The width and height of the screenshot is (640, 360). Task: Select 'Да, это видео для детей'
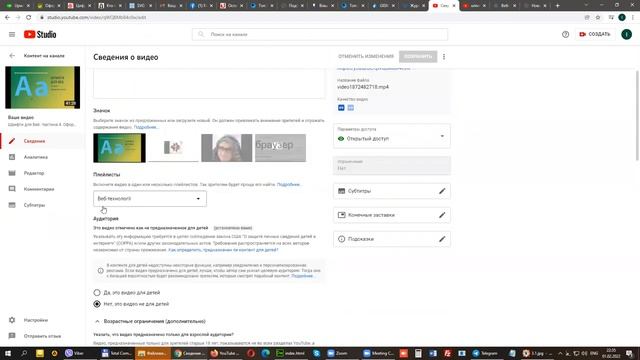pos(97,293)
